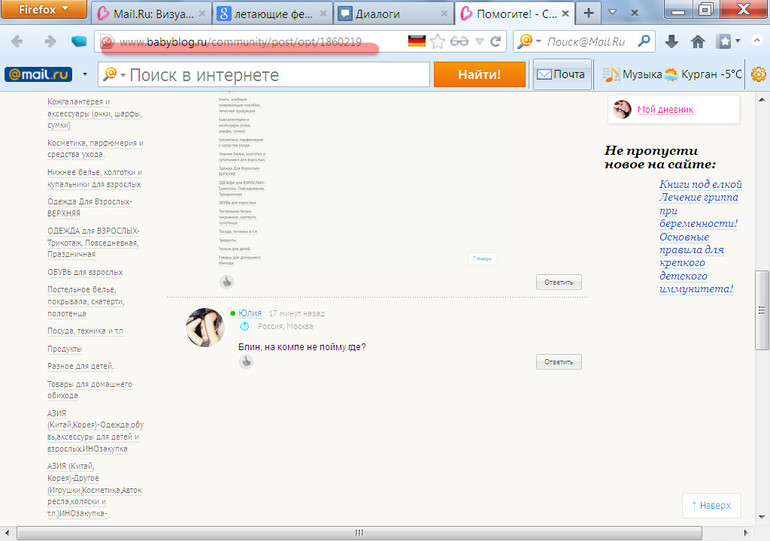
Task: Click Ответить under Юлия's comment
Action: [558, 362]
